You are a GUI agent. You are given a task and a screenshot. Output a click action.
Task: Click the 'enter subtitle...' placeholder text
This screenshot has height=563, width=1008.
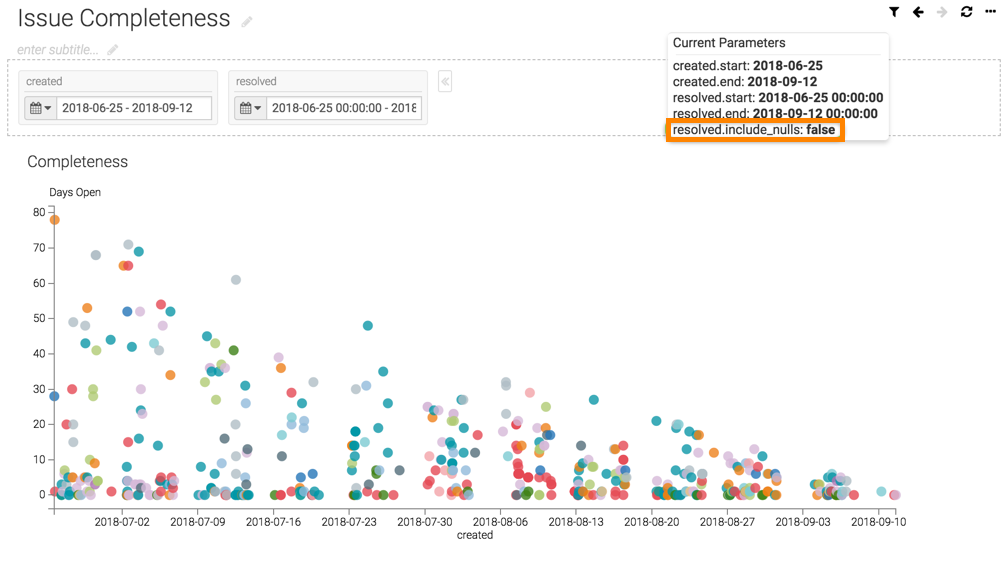tap(58, 50)
